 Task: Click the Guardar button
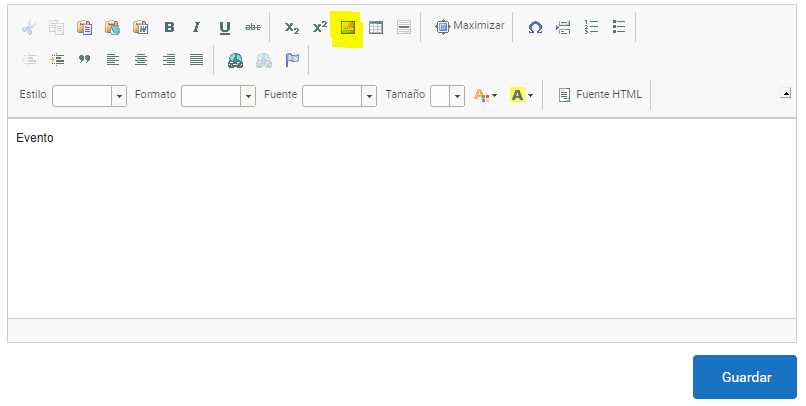tap(745, 377)
